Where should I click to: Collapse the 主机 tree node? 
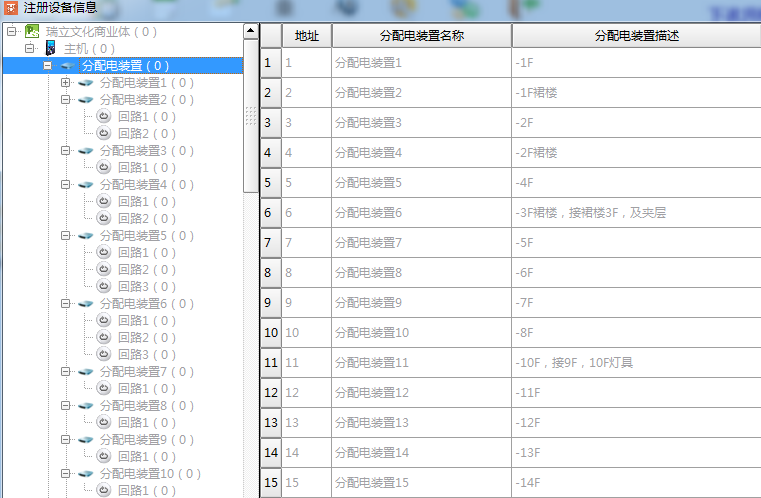(30, 49)
